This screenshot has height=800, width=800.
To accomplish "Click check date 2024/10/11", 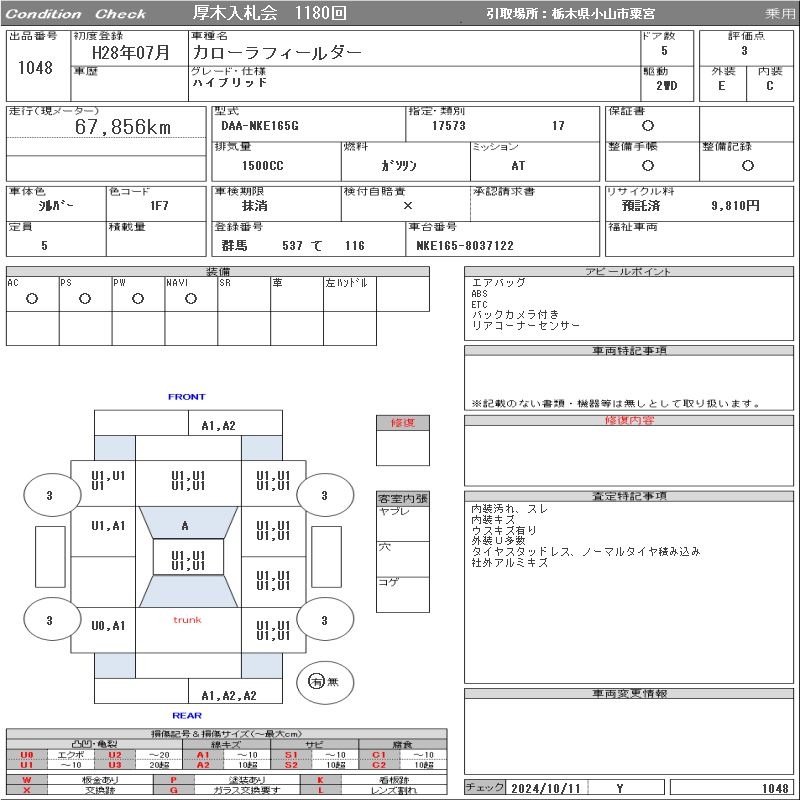I will [546, 788].
